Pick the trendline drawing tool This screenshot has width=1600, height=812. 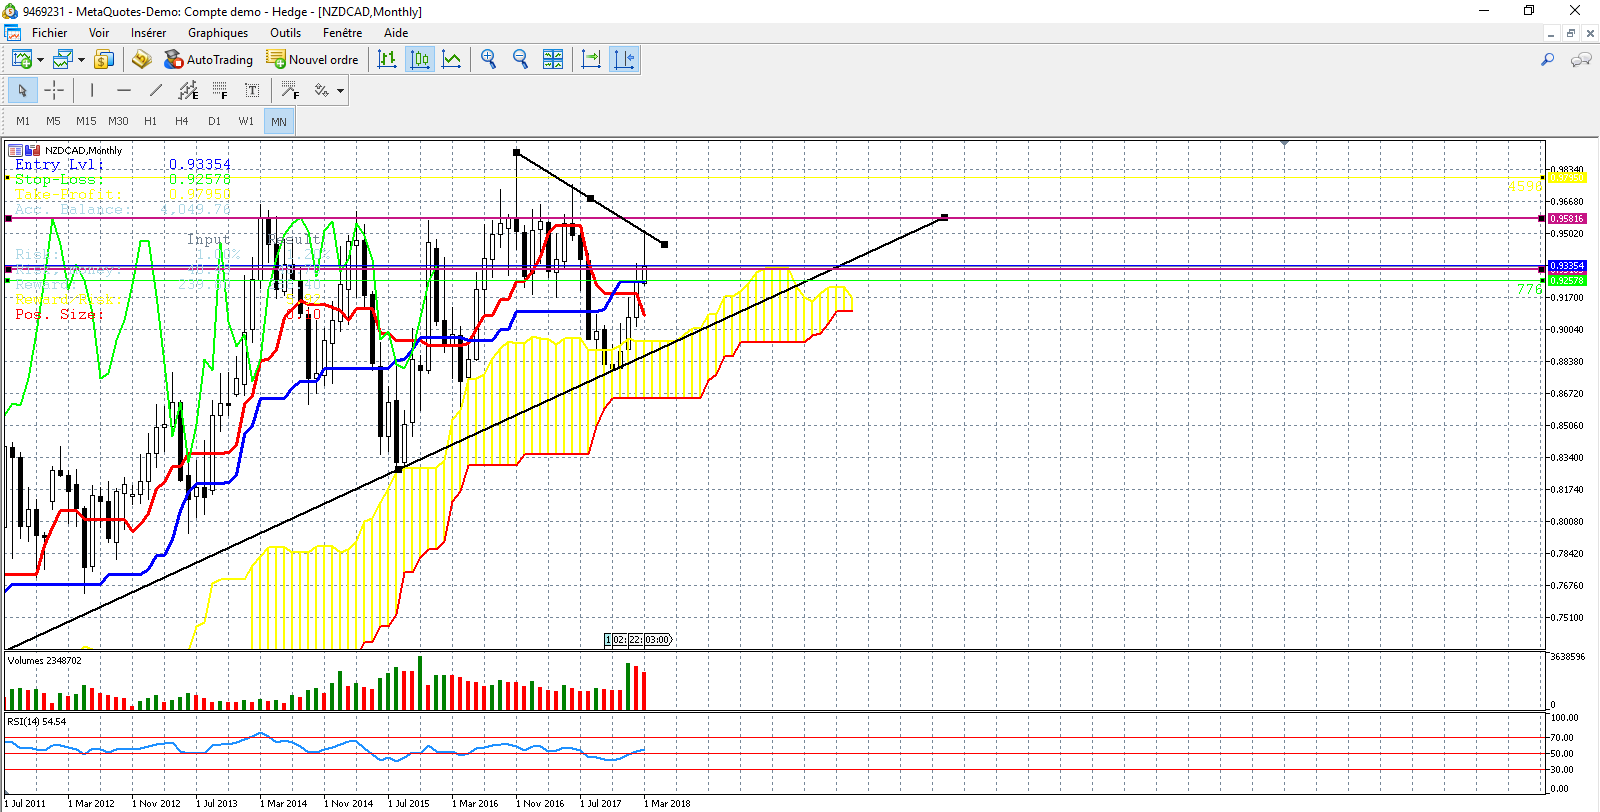pos(156,91)
